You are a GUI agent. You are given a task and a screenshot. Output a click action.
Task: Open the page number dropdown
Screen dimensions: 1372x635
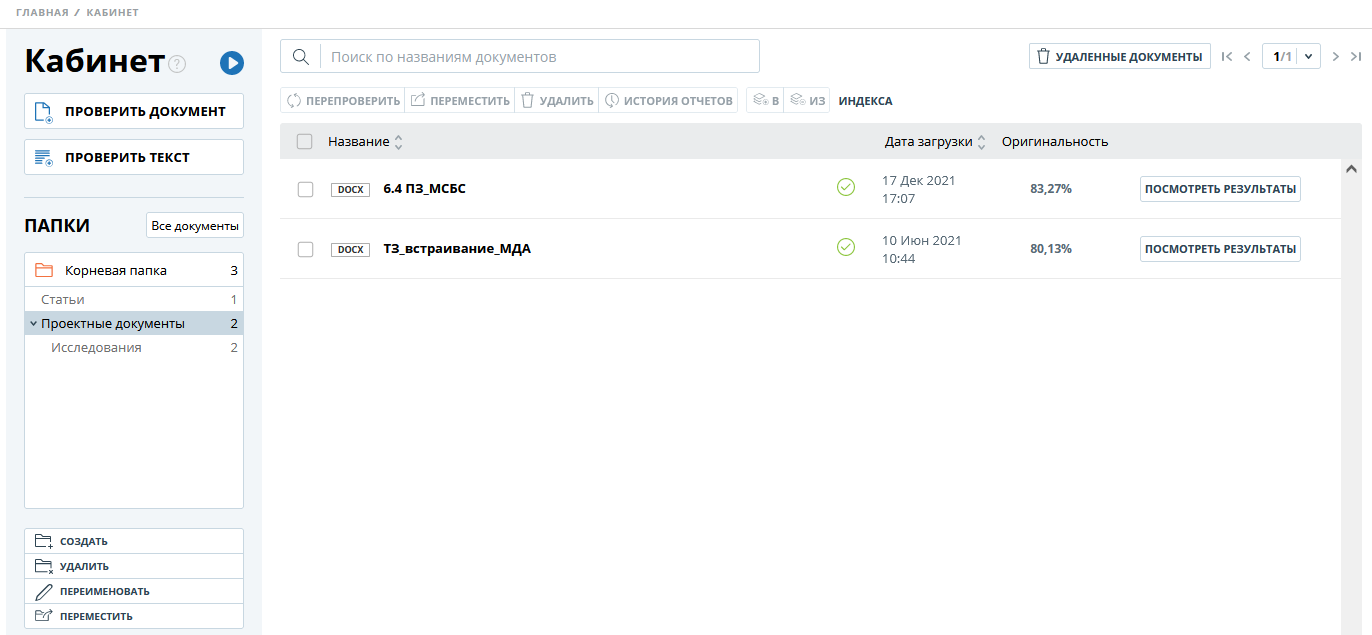click(1308, 57)
